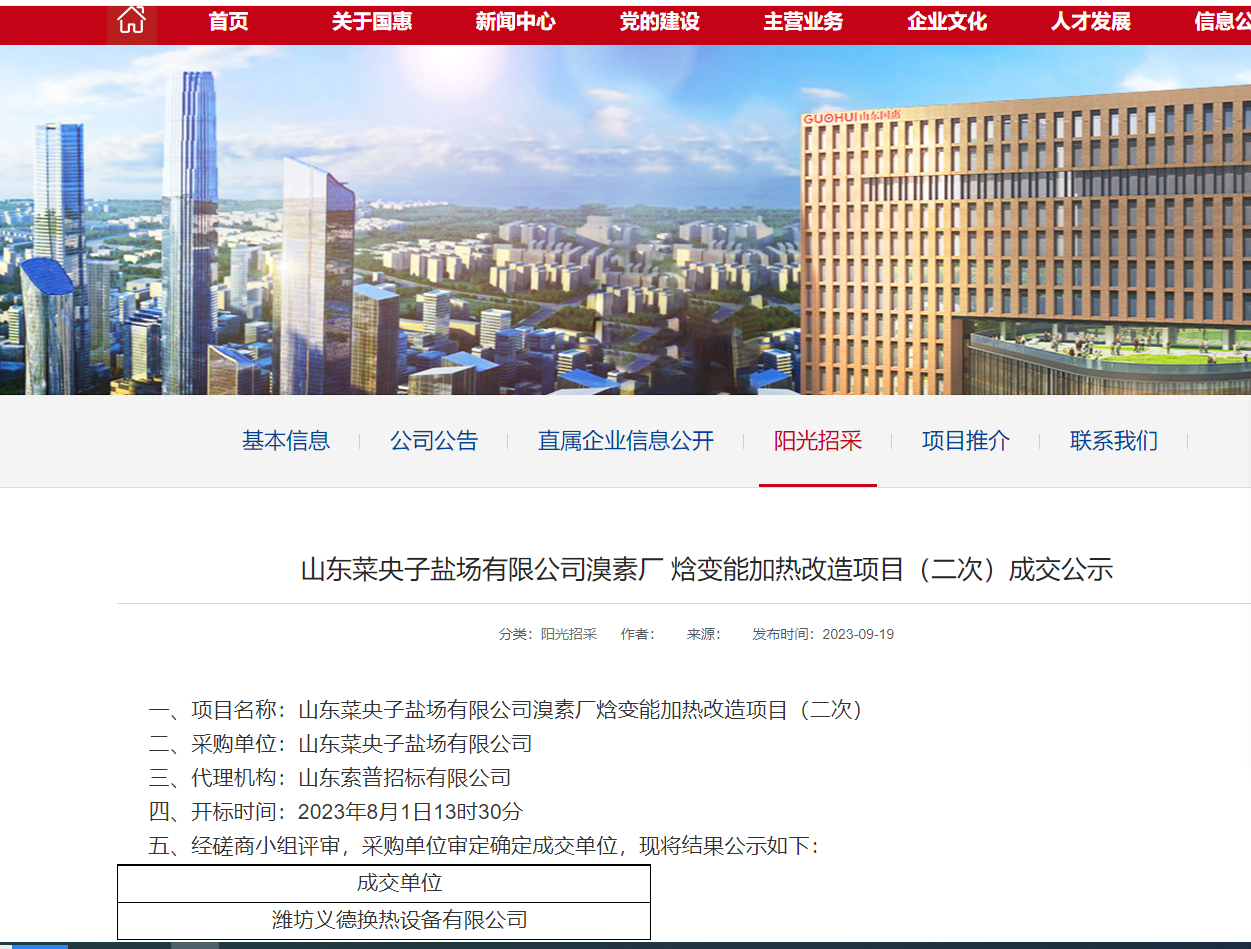Select the 阳光招采 tab
The width and height of the screenshot is (1251, 949).
(x=818, y=441)
